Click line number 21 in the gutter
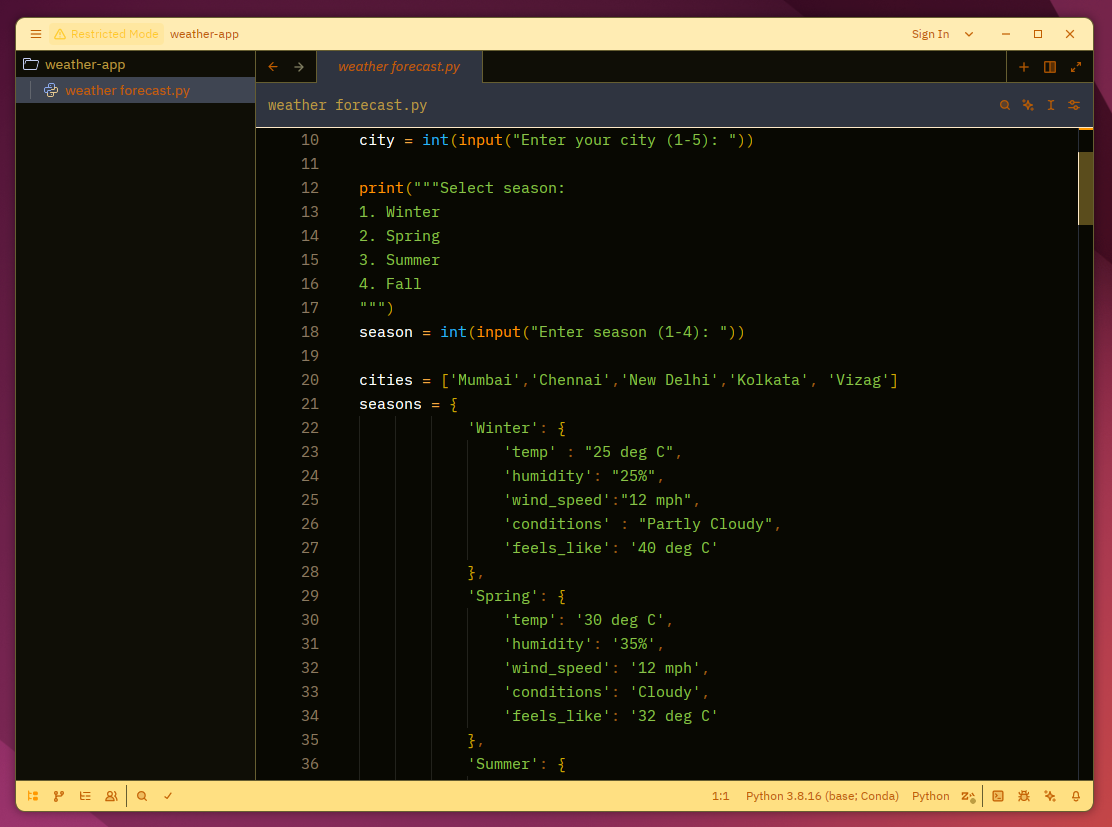Screen dimensions: 1112x827 click(310, 404)
